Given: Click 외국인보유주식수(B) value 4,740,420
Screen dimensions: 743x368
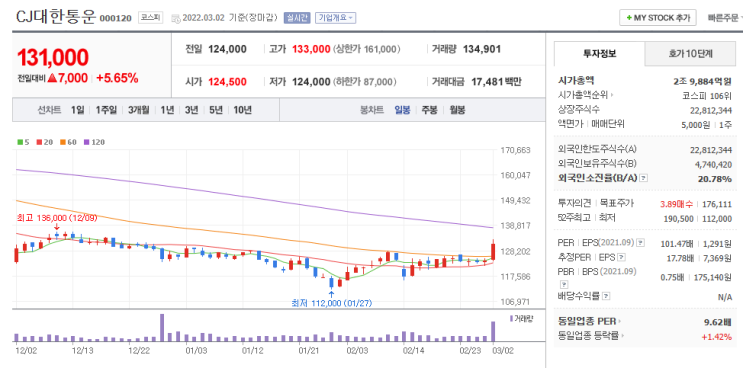Looking at the screenshot, I should 713,164.
